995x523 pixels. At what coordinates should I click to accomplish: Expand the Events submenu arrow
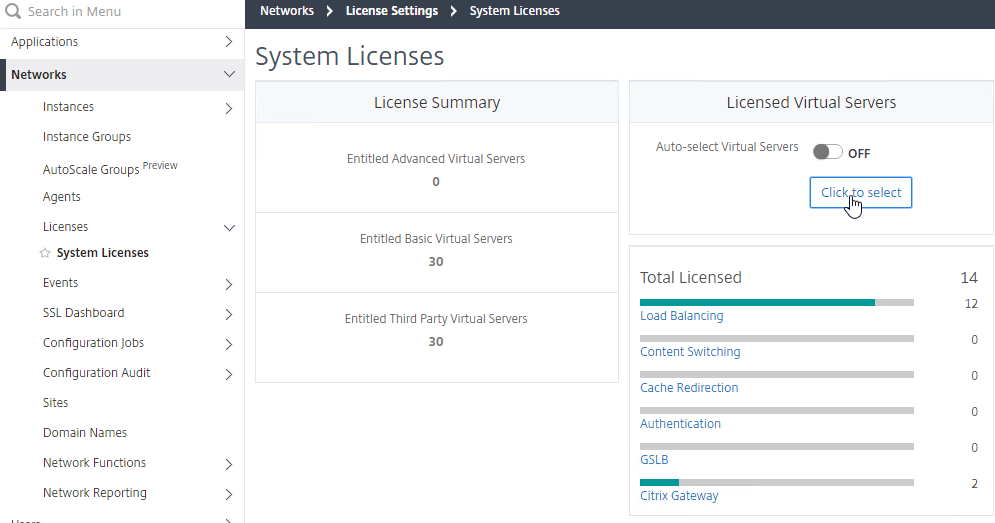(x=229, y=284)
